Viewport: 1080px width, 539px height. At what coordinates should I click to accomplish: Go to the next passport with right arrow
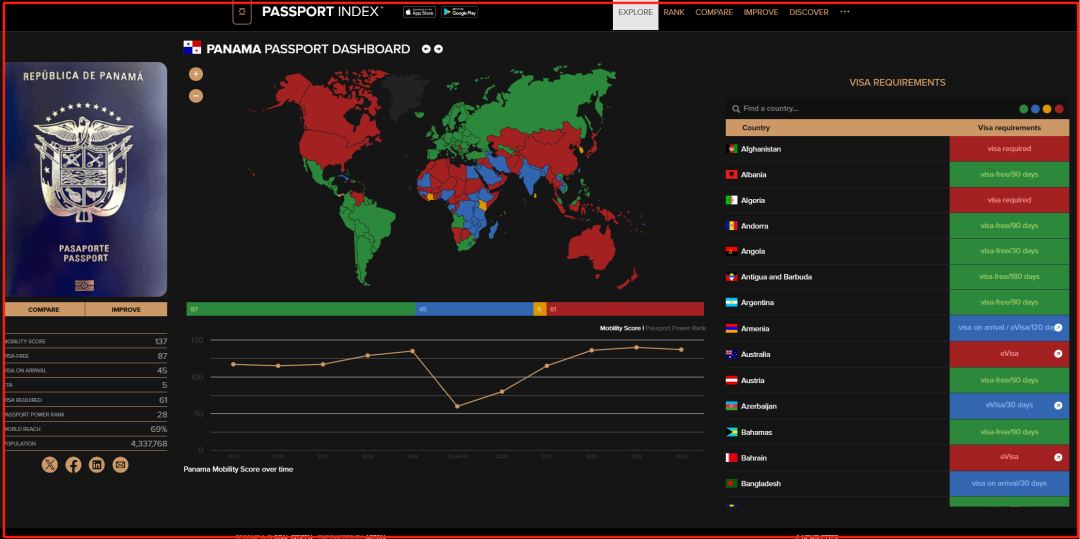(x=438, y=49)
